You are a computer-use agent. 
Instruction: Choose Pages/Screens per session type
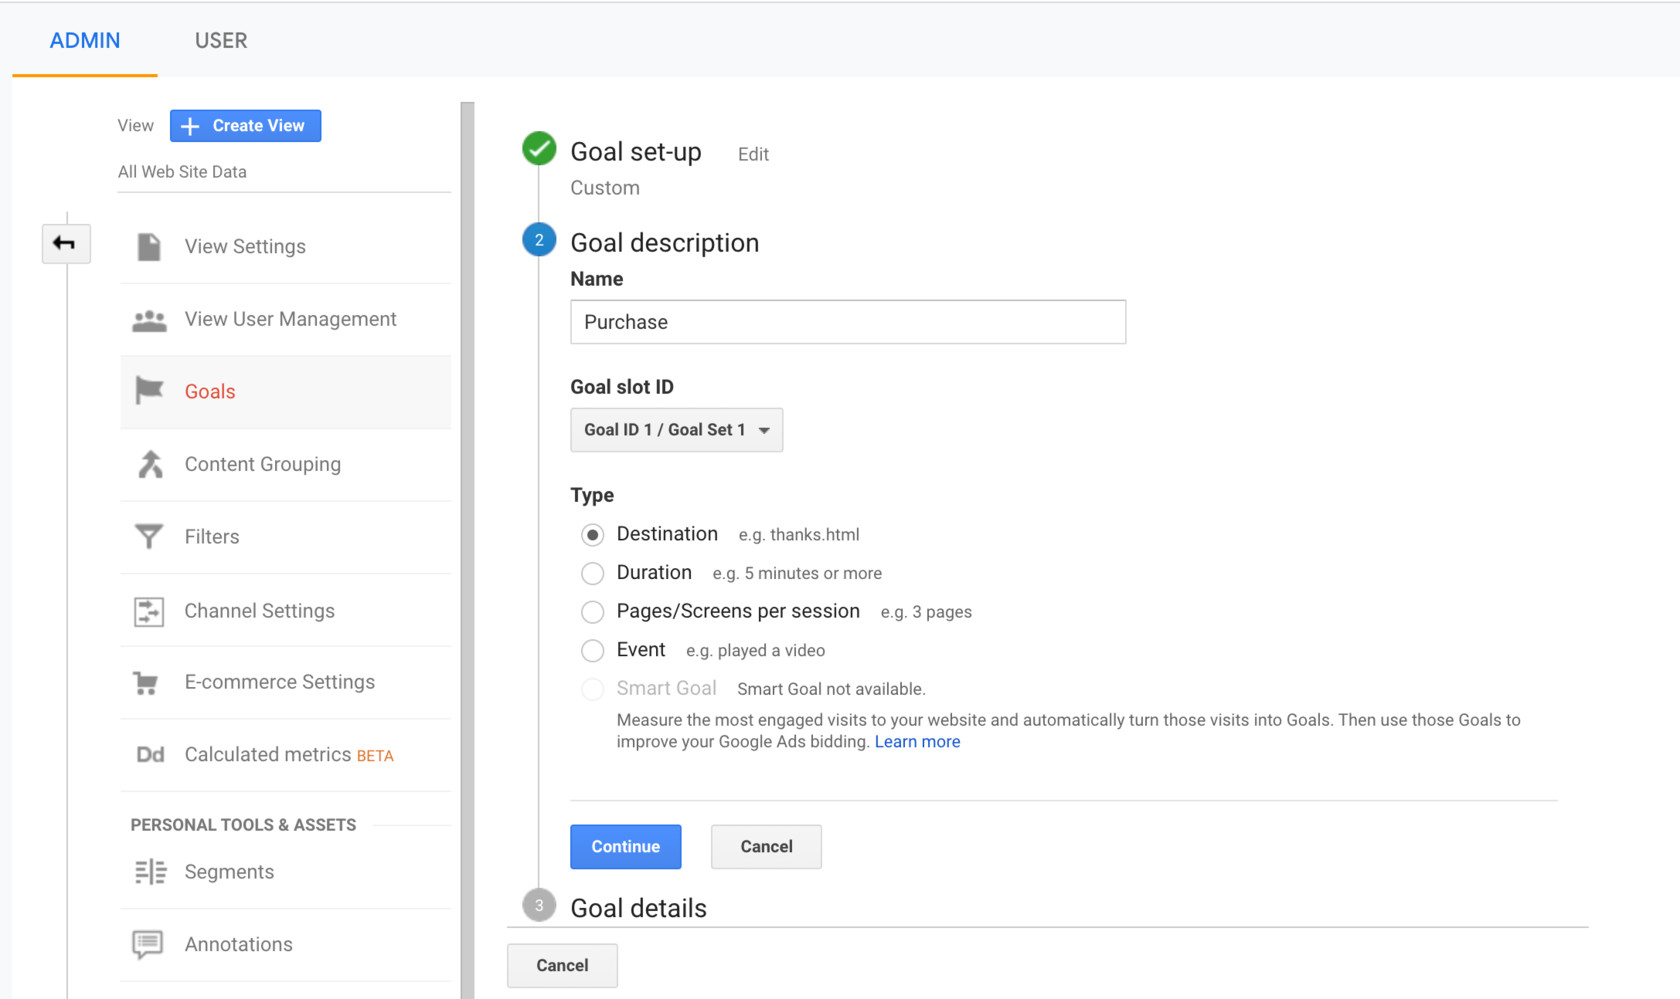point(593,612)
